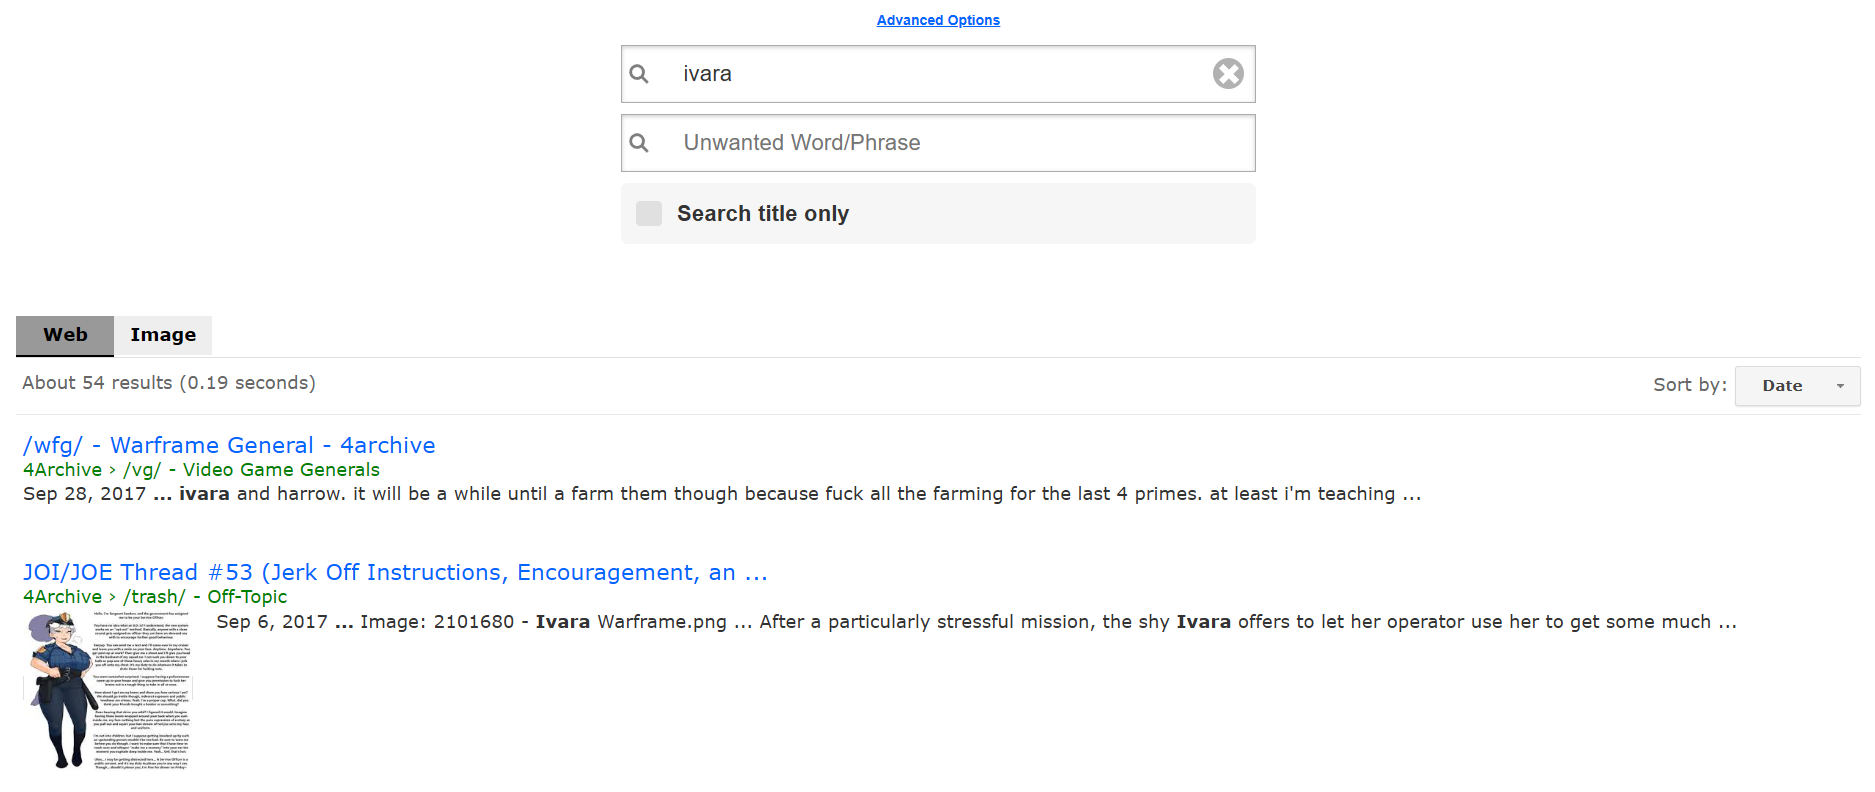Click the magnifier icon beside ivara
Screen dimensions: 1875x792
(639, 74)
